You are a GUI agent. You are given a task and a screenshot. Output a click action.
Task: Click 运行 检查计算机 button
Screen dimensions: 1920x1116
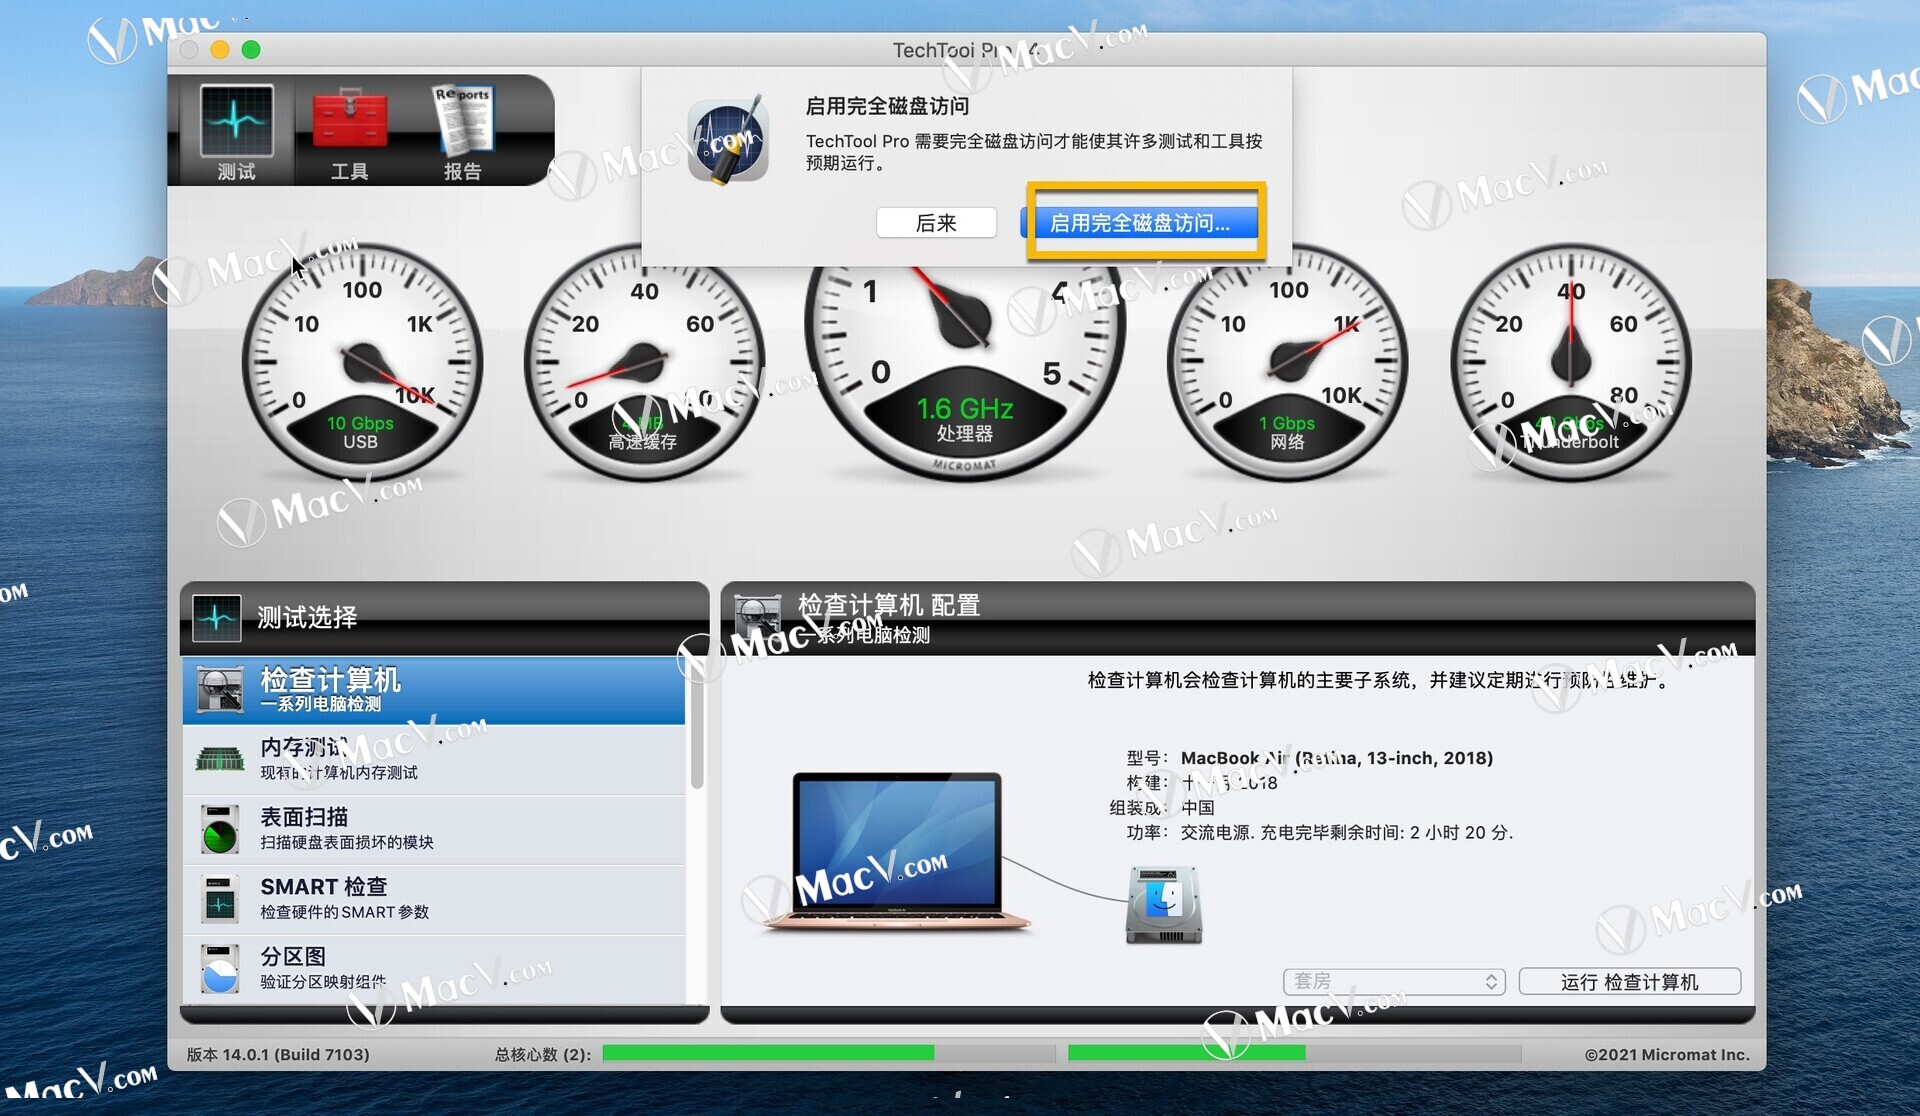[1629, 982]
